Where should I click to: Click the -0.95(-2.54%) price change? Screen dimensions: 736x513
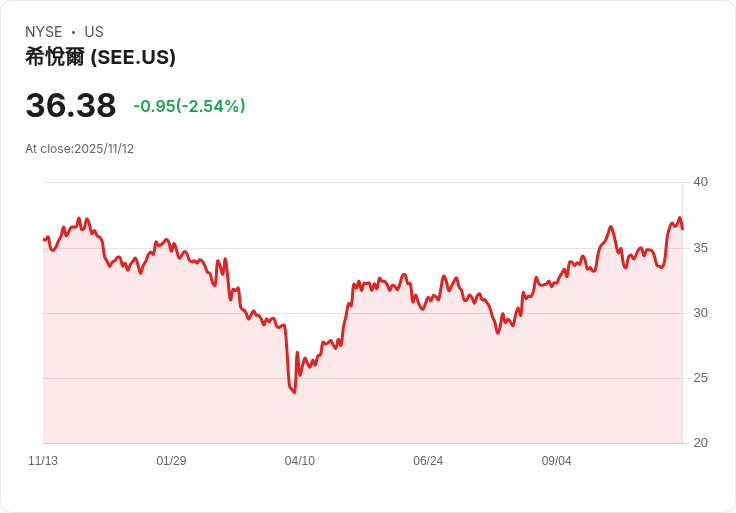pos(189,106)
